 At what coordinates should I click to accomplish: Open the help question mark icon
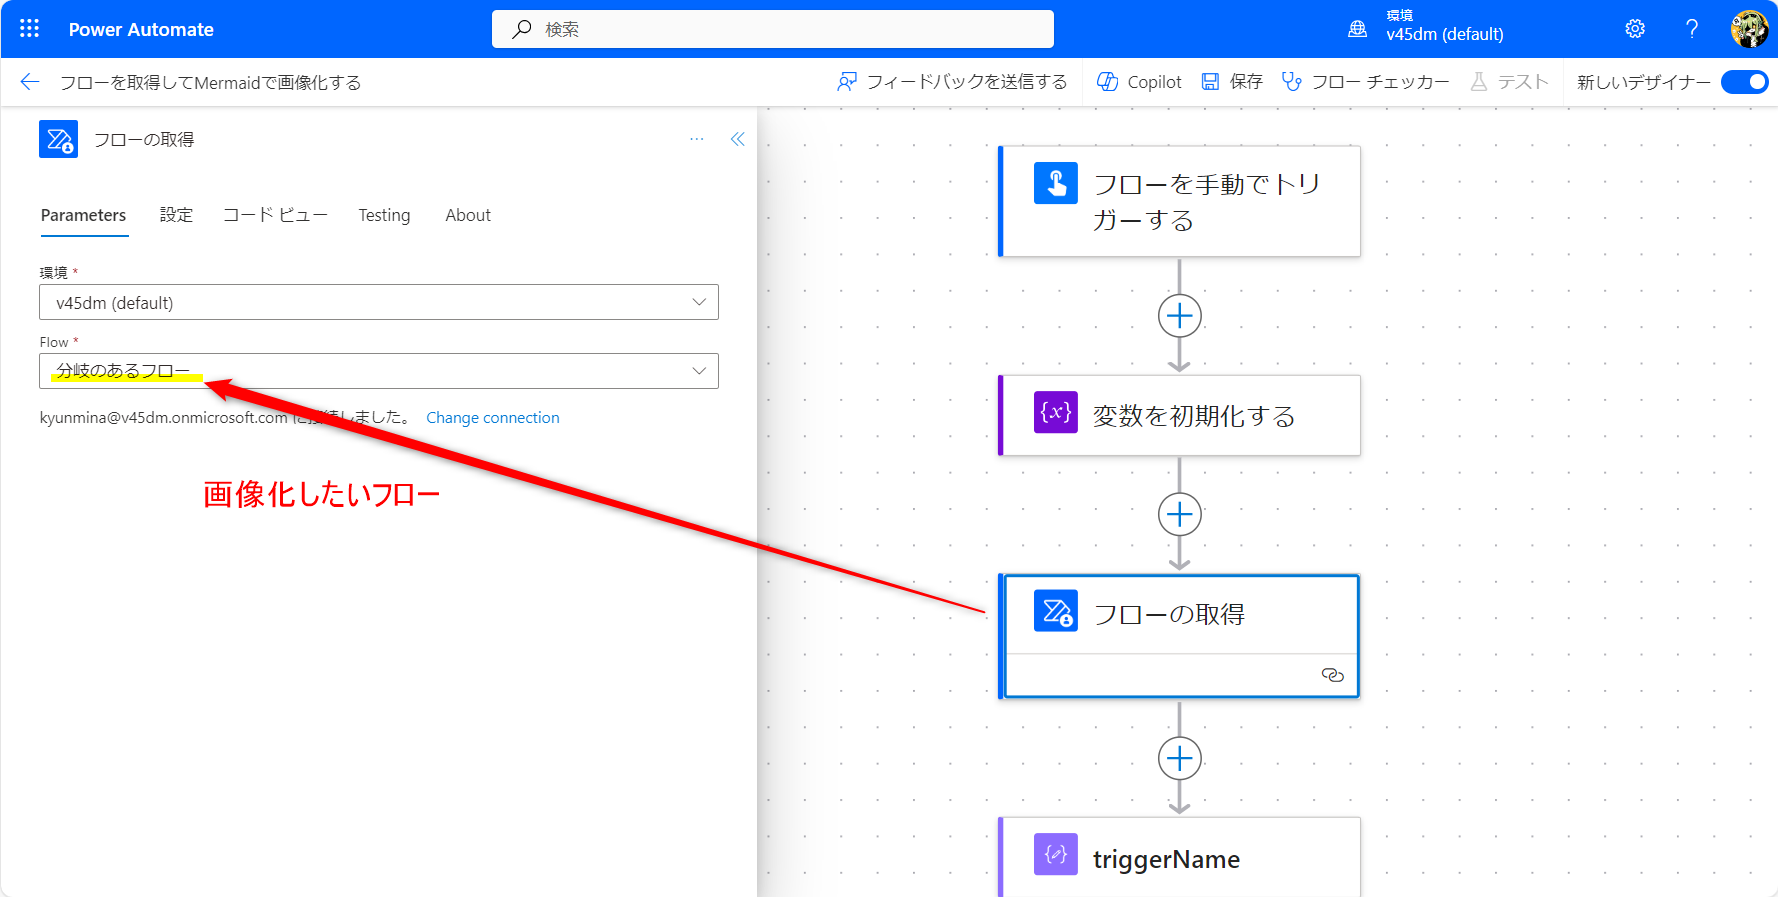click(1692, 29)
